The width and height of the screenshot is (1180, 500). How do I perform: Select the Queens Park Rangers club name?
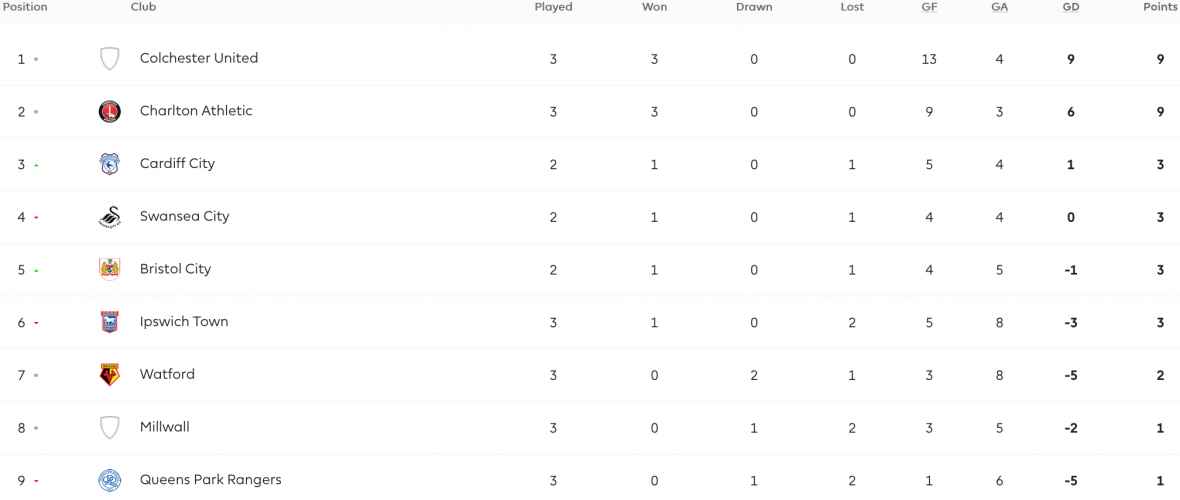click(211, 480)
